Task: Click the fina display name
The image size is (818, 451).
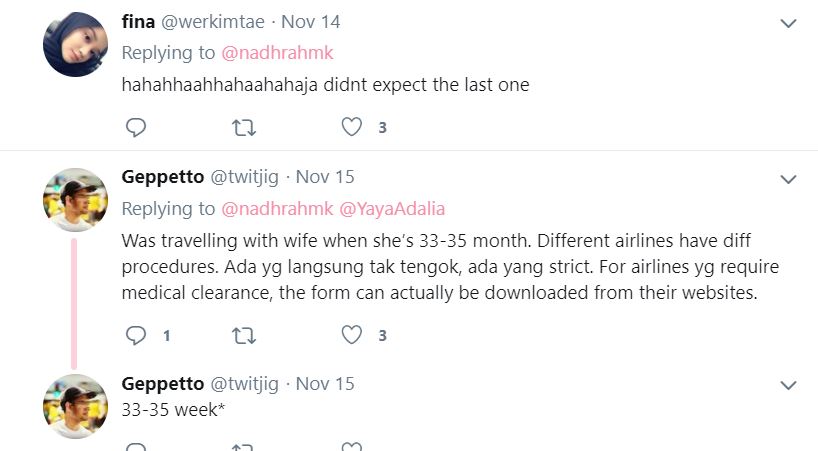Action: pos(138,22)
